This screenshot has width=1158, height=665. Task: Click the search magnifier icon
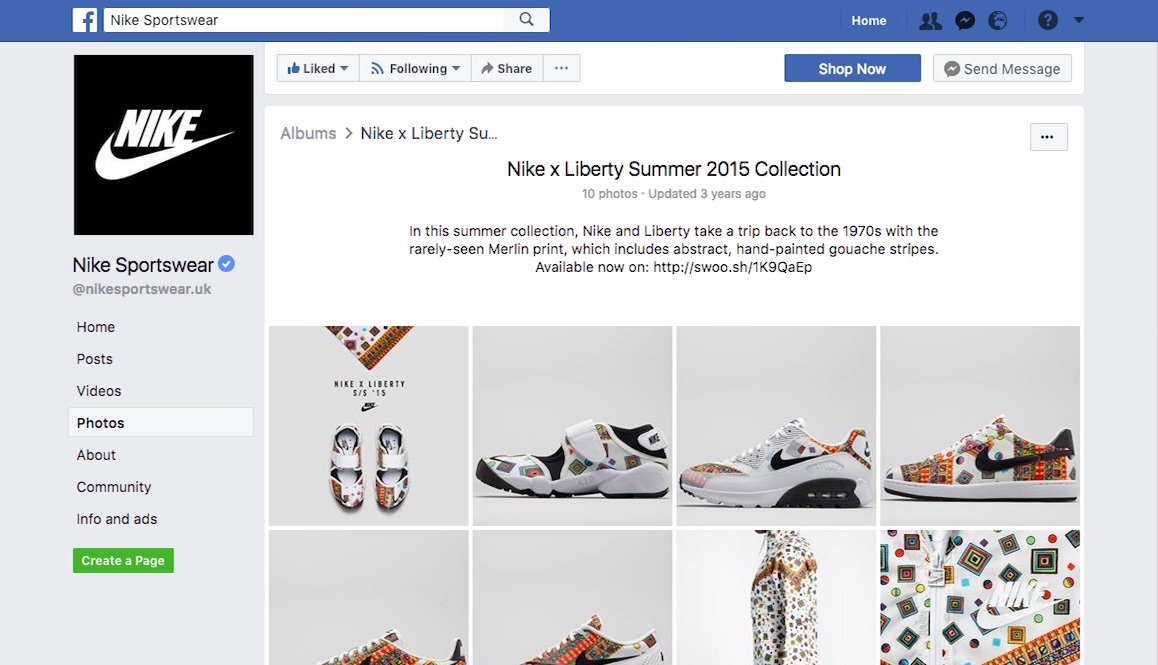(x=526, y=20)
